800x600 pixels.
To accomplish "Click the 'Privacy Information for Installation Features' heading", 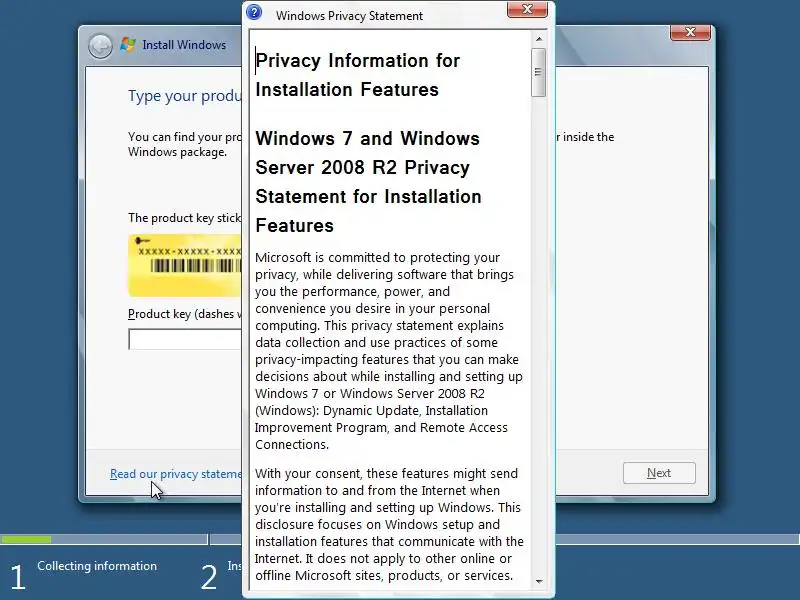I will 358,75.
